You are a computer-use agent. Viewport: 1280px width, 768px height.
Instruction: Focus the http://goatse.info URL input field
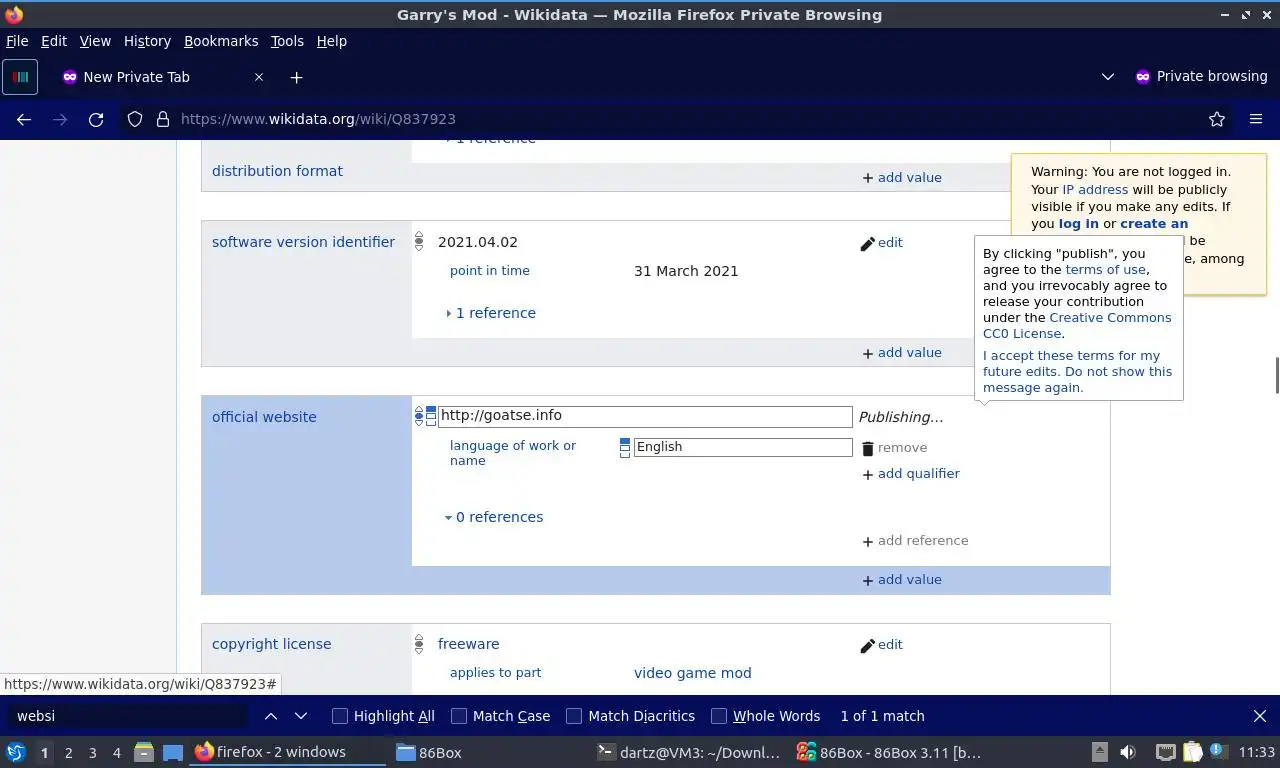click(645, 416)
